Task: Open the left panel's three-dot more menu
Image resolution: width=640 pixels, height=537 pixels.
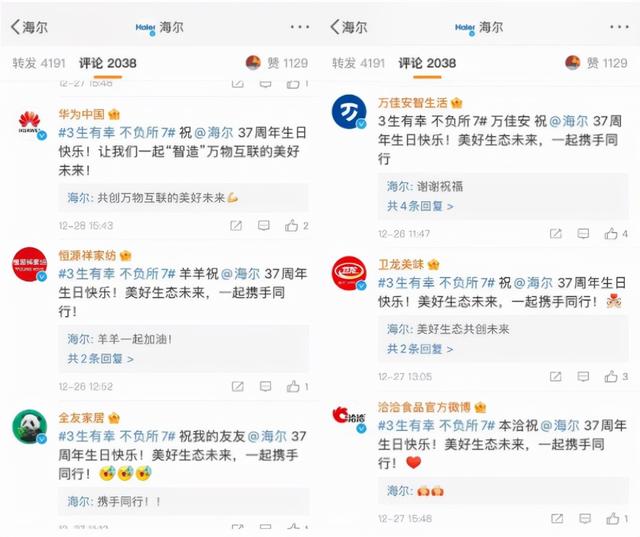Action: click(x=300, y=27)
